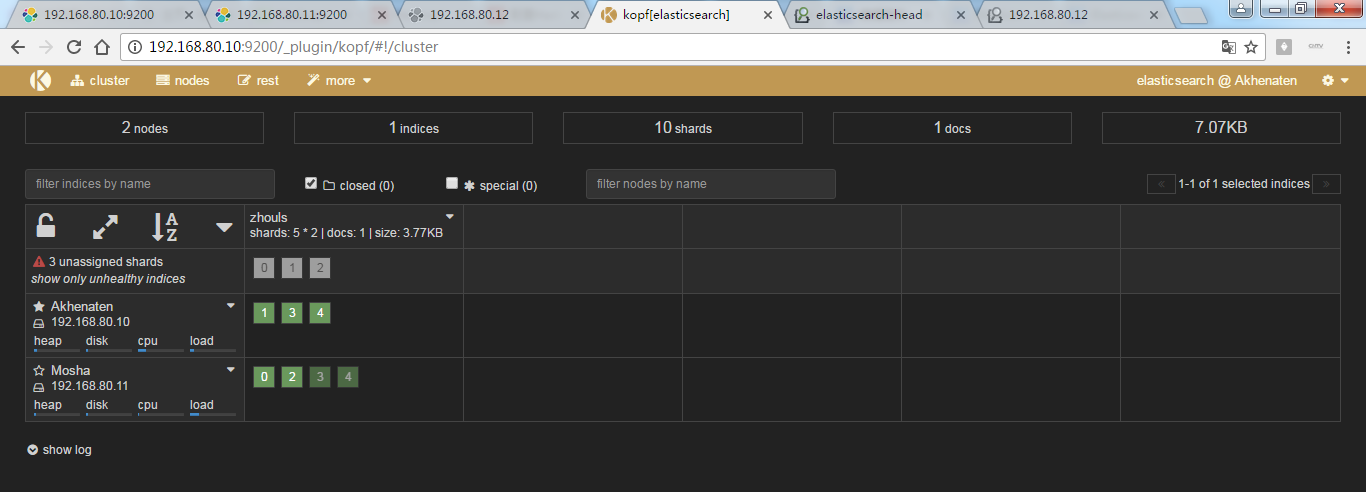Check the special (0) checkbox
Screen dimensions: 1366x492
452,183
